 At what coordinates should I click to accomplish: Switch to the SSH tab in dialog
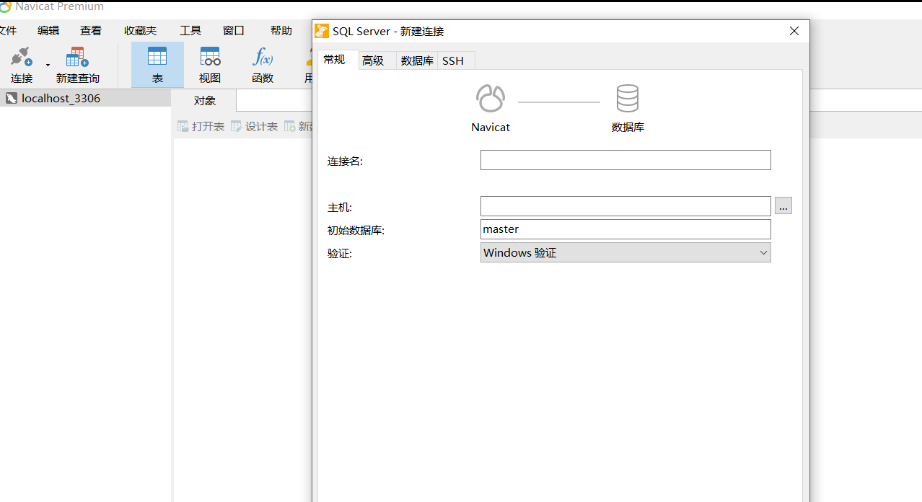pos(453,61)
